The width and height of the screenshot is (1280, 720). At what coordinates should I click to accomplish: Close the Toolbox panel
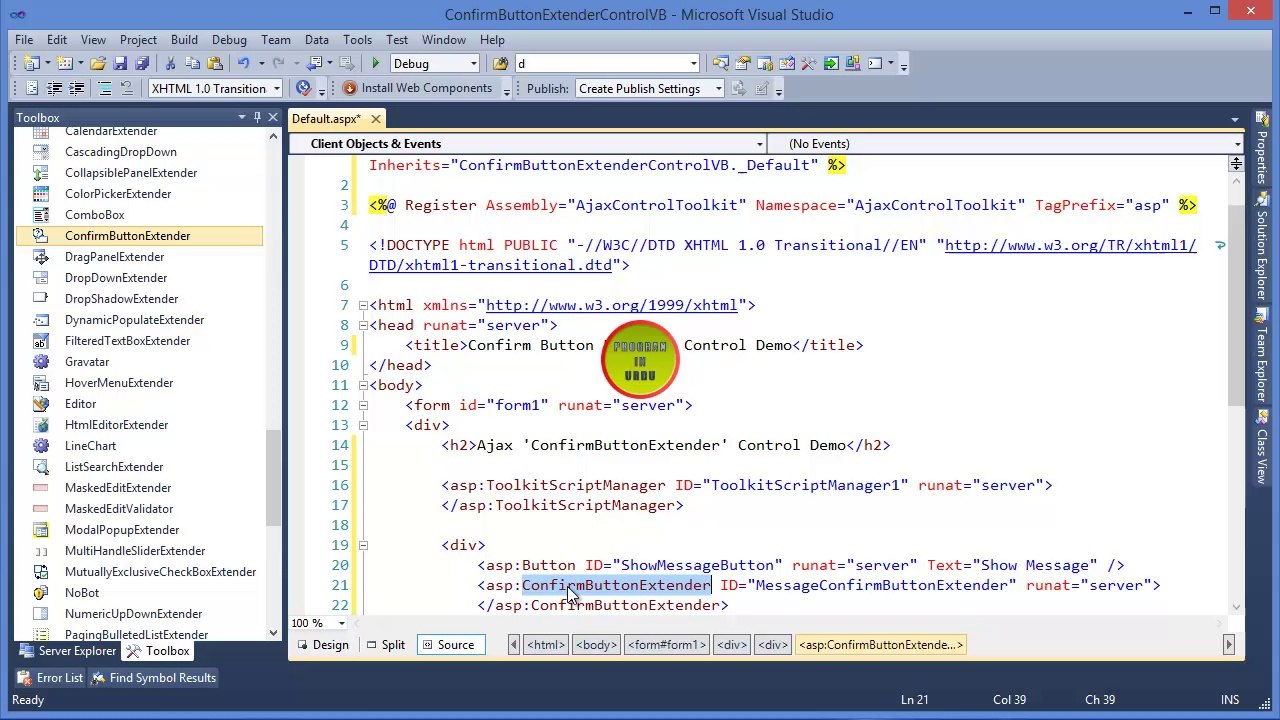click(x=273, y=117)
